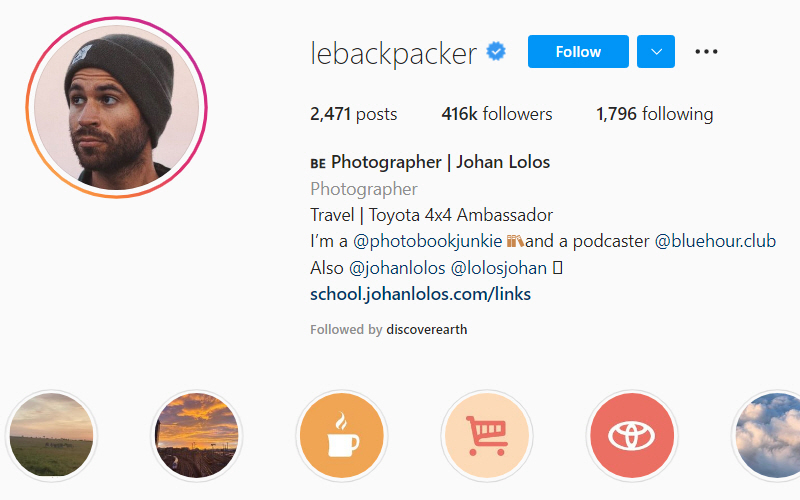Open the @bluehour.club mention
The width and height of the screenshot is (800, 500).
[x=715, y=241]
